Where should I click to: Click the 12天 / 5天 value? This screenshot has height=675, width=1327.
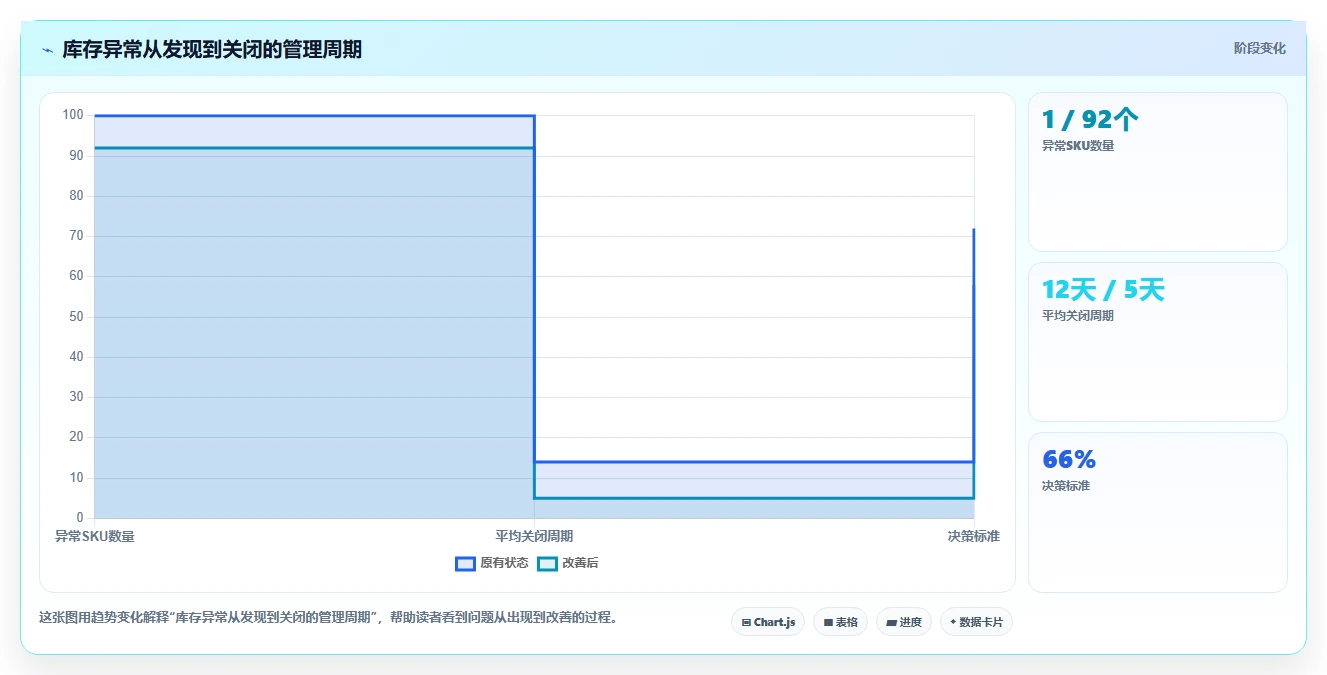pos(1103,290)
